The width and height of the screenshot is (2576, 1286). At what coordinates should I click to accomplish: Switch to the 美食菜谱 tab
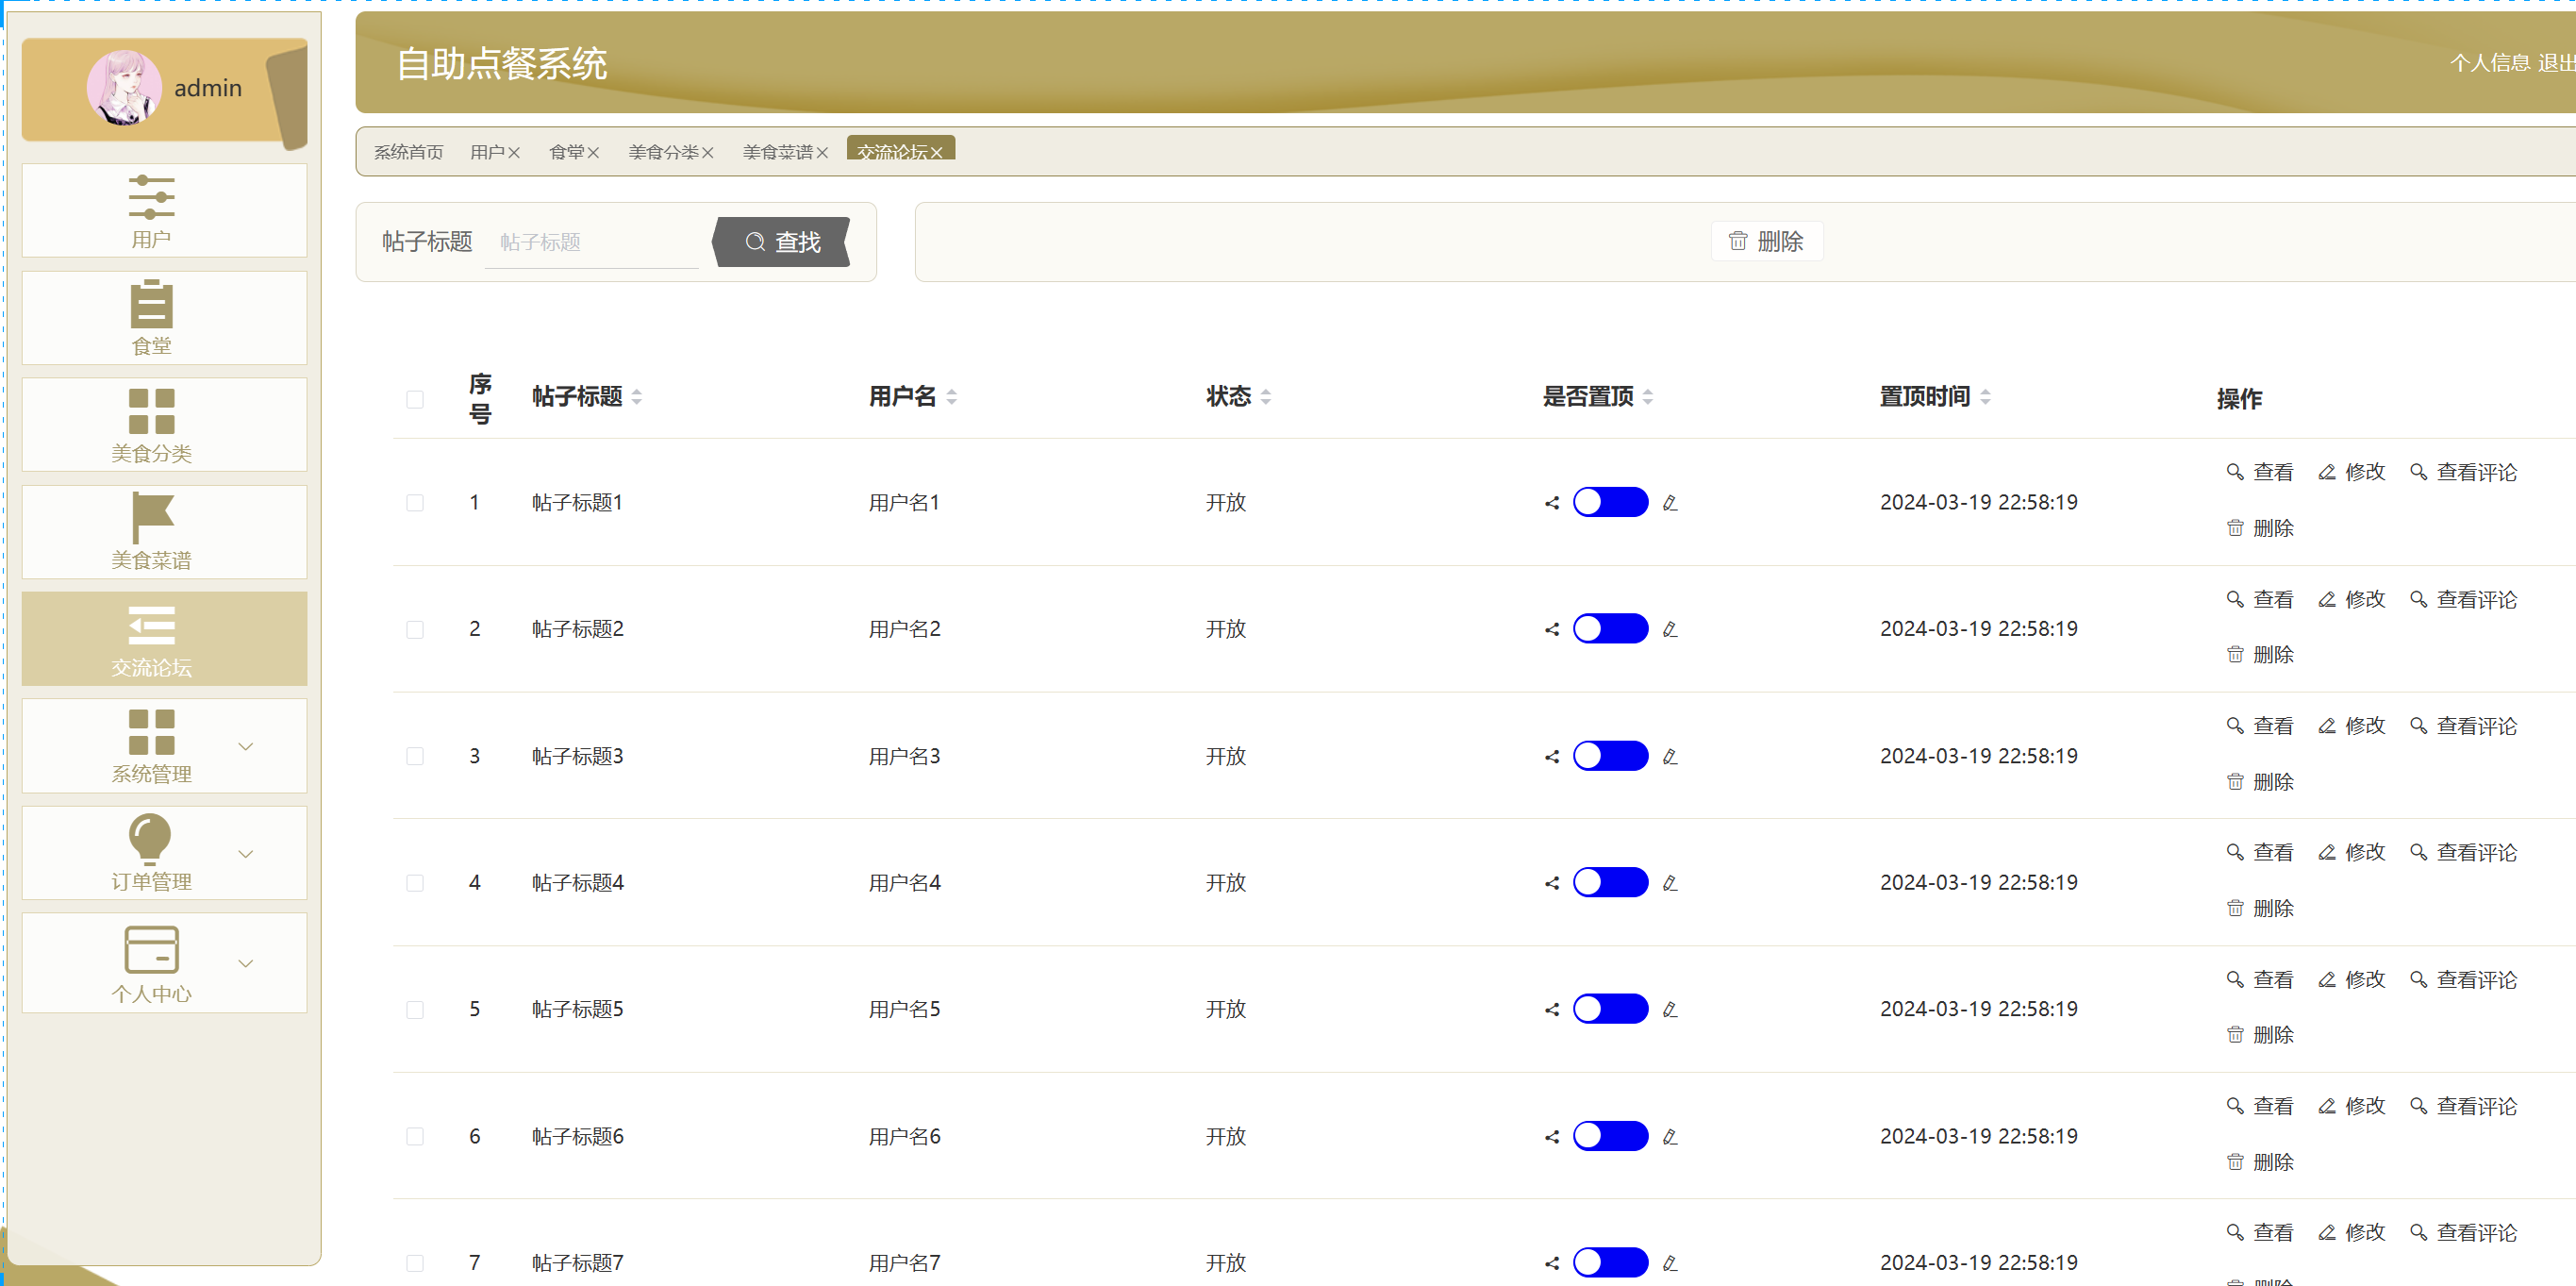coord(777,152)
